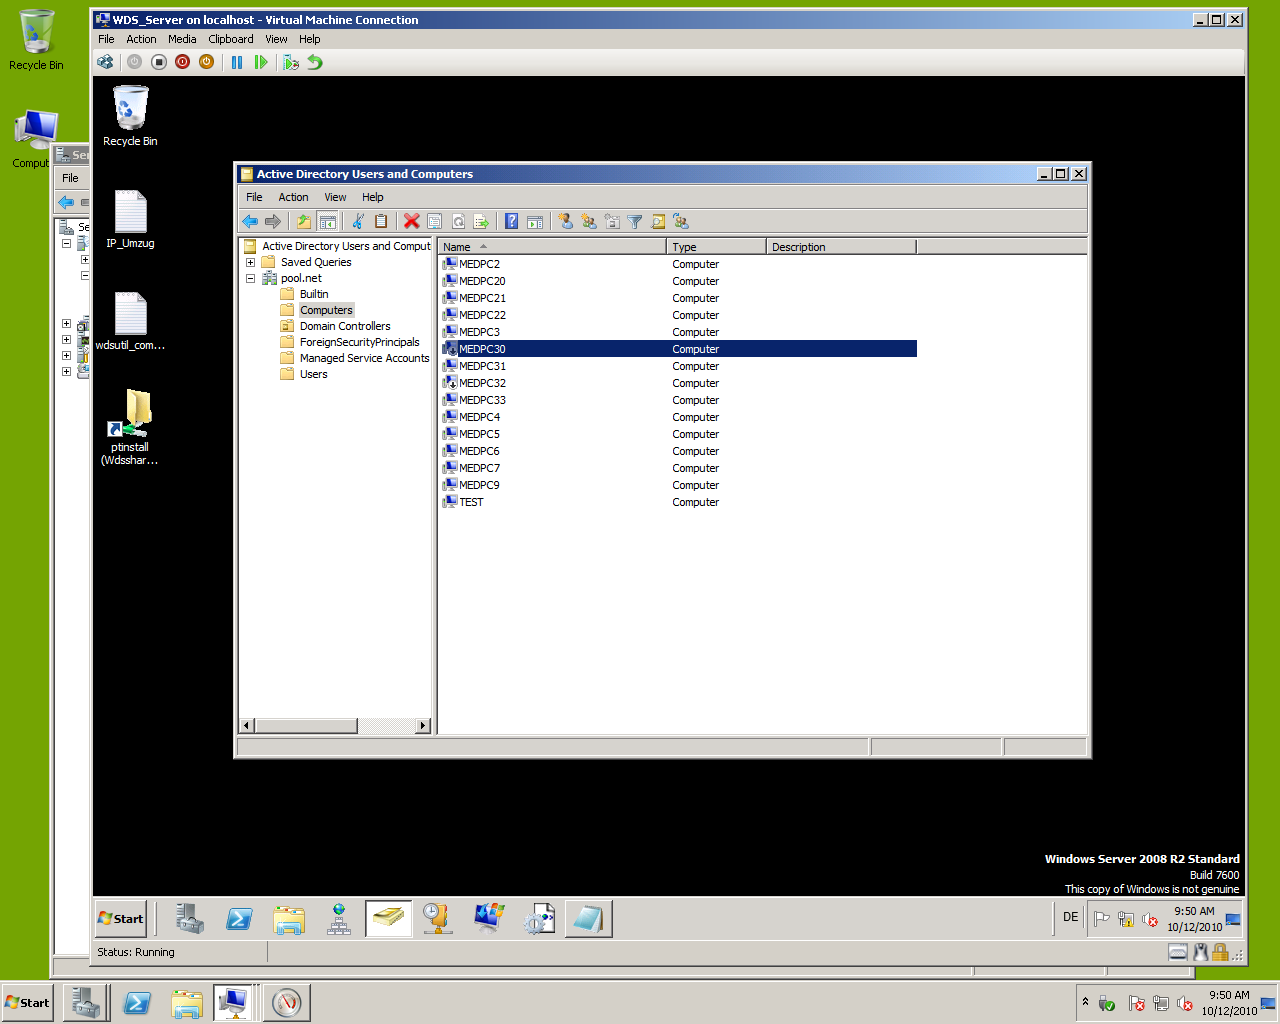Select the MEDPC2 computer entry

(479, 264)
